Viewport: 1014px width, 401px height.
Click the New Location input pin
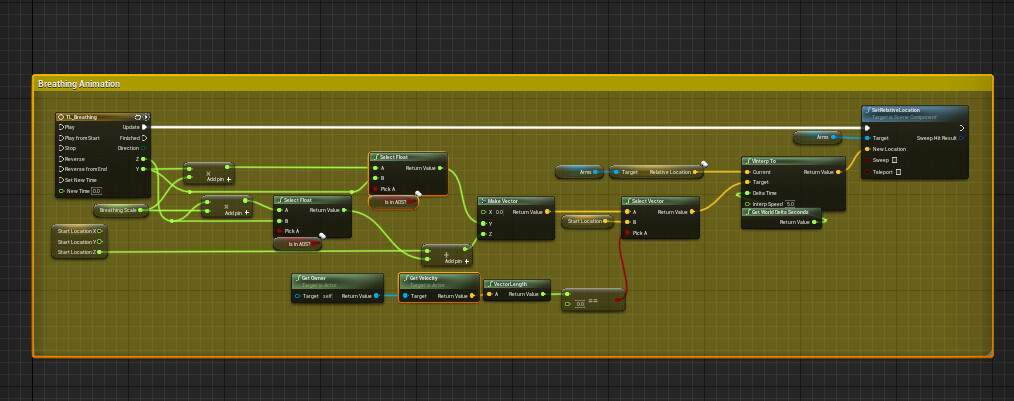867,149
